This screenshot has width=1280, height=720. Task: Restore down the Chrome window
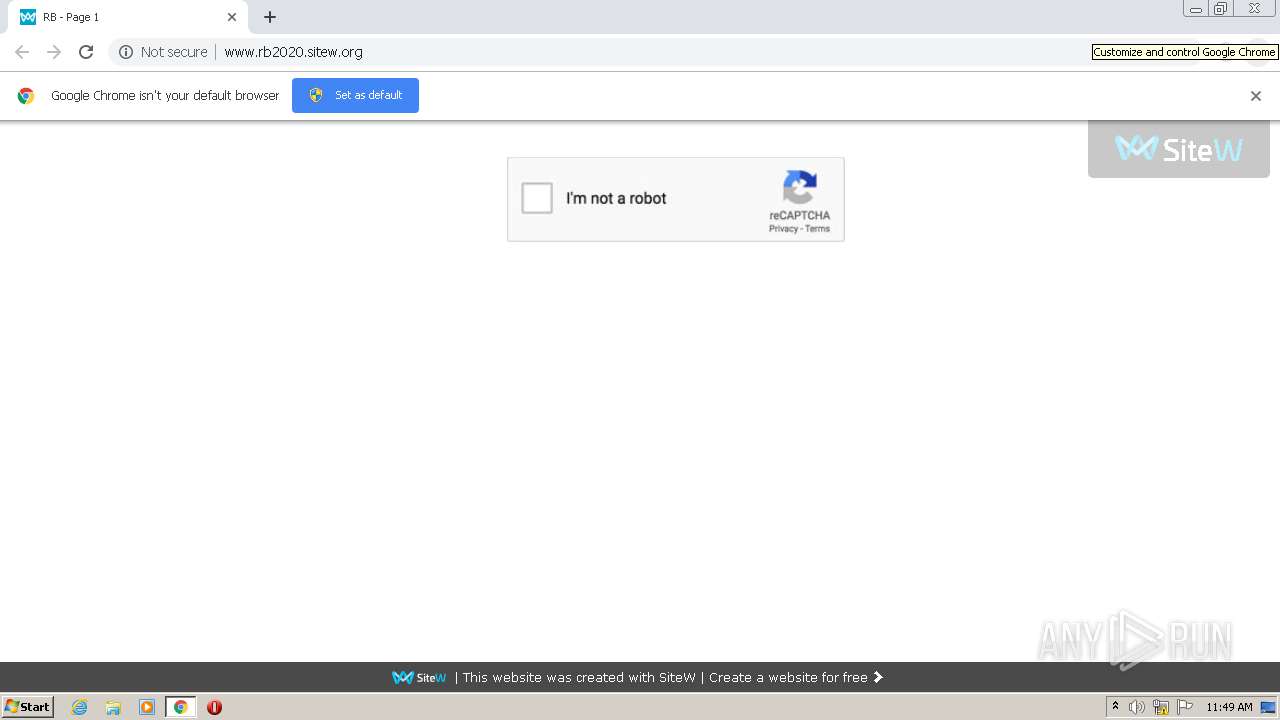[x=1221, y=8]
